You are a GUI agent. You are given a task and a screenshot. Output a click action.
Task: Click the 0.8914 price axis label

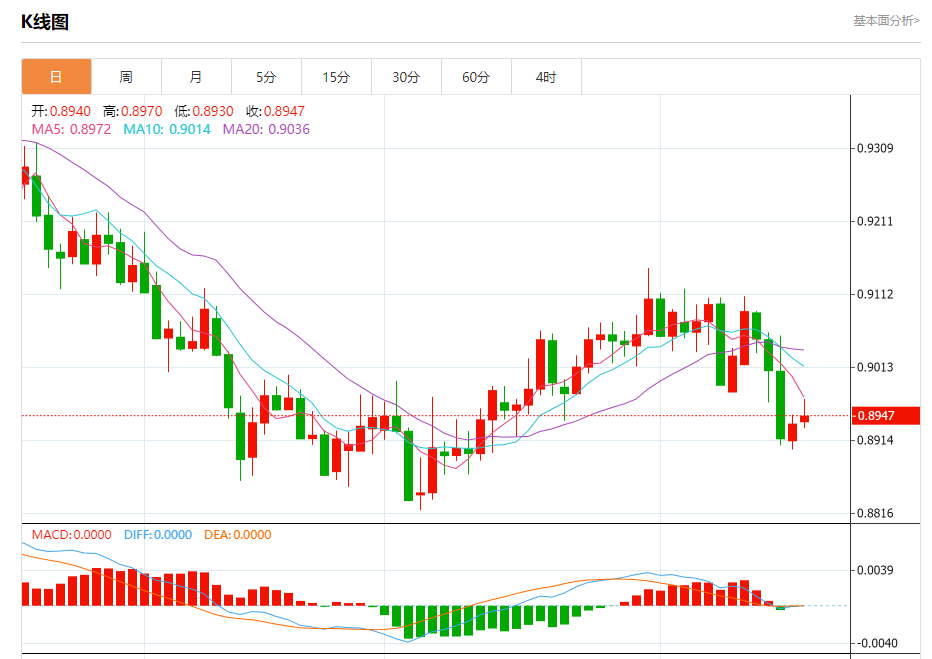click(875, 440)
